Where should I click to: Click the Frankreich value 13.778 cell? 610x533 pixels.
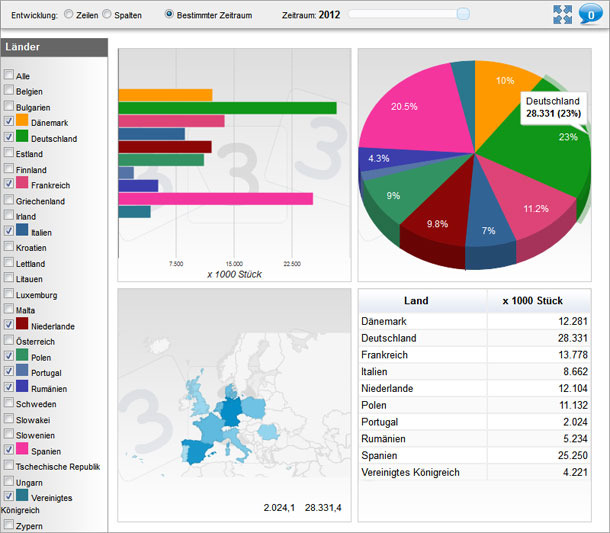(x=539, y=355)
